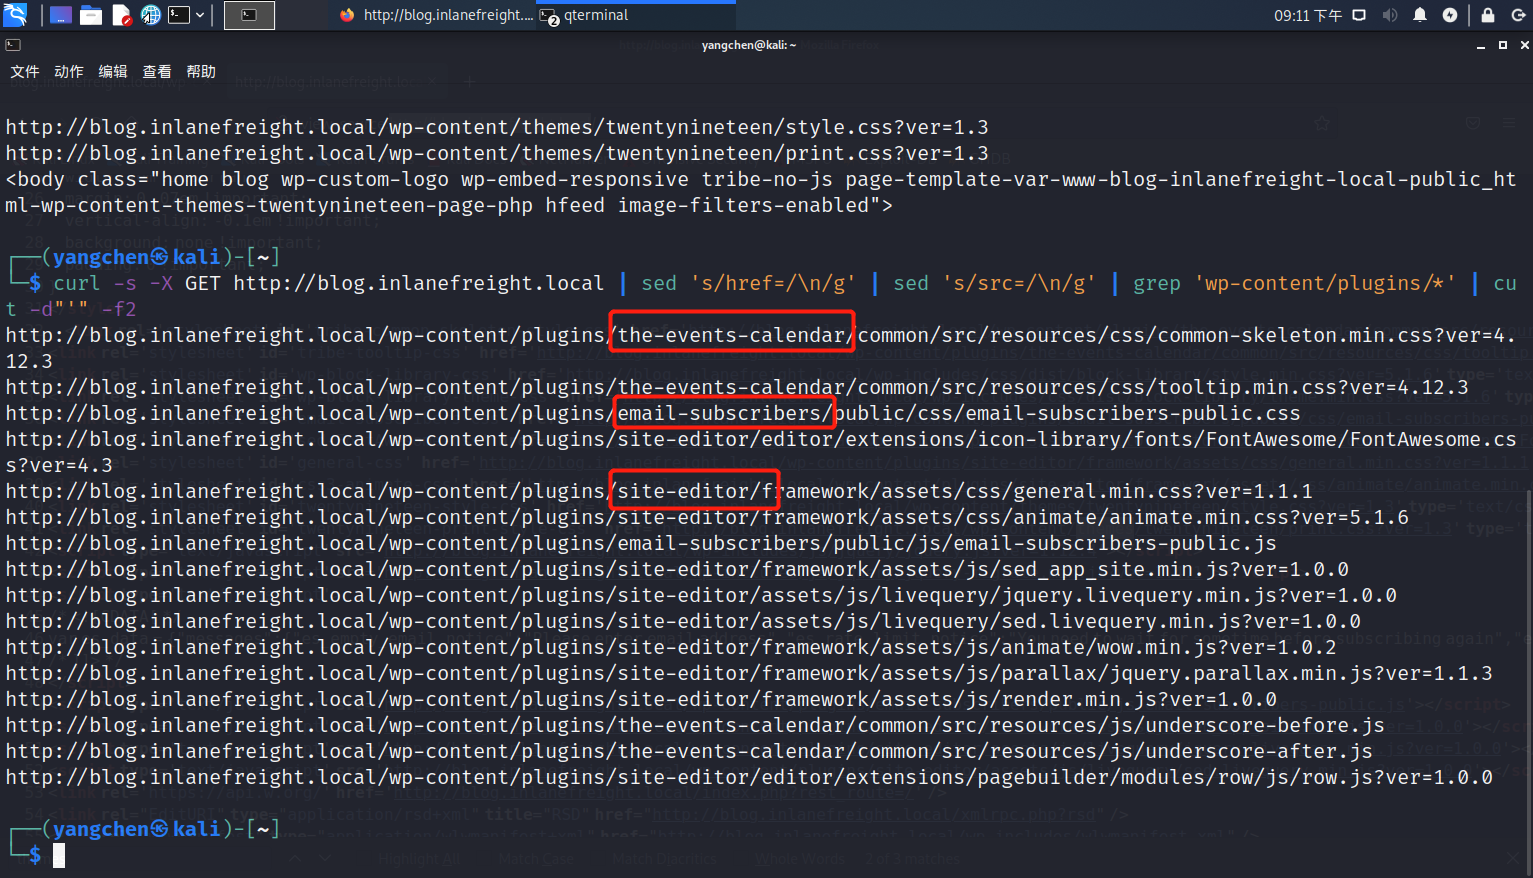Open the power manager lightning icon
This screenshot has width=1533, height=878.
click(1450, 15)
